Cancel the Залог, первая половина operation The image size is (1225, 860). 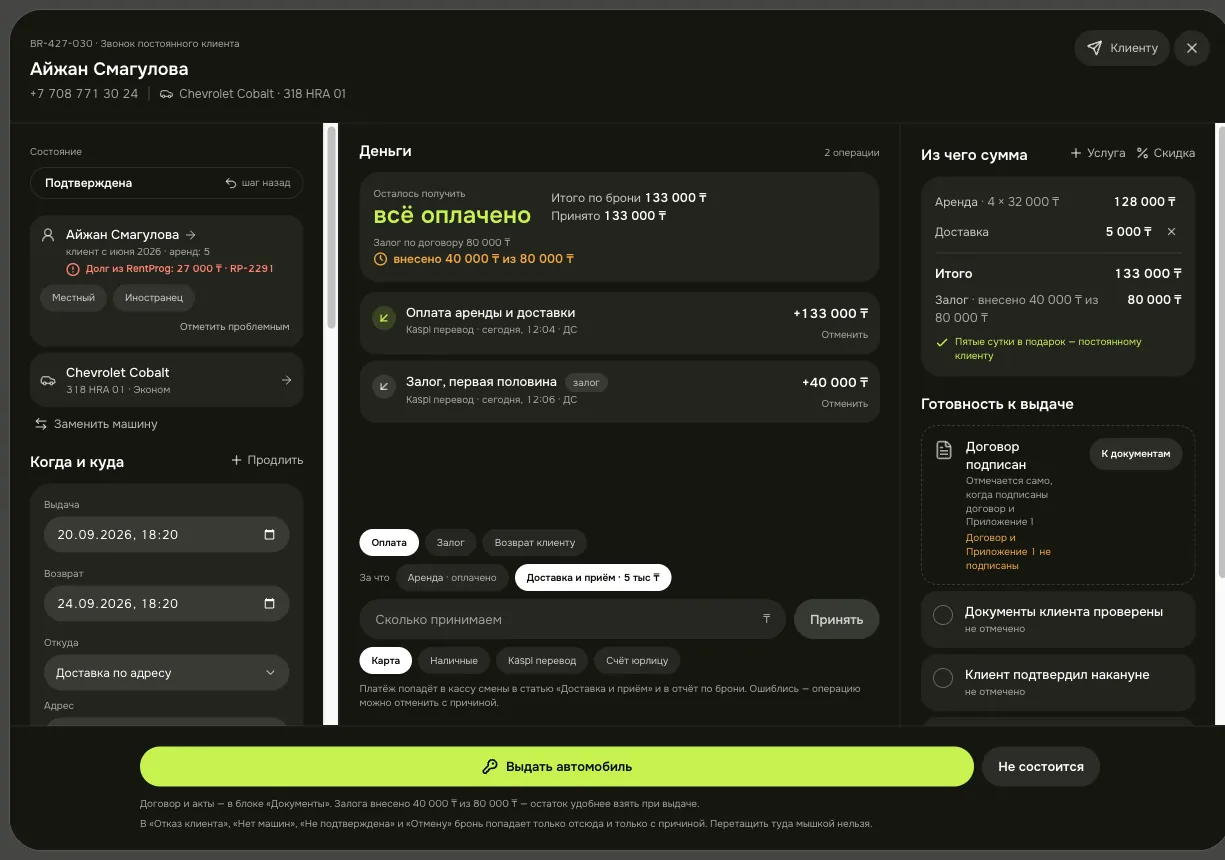coord(845,404)
